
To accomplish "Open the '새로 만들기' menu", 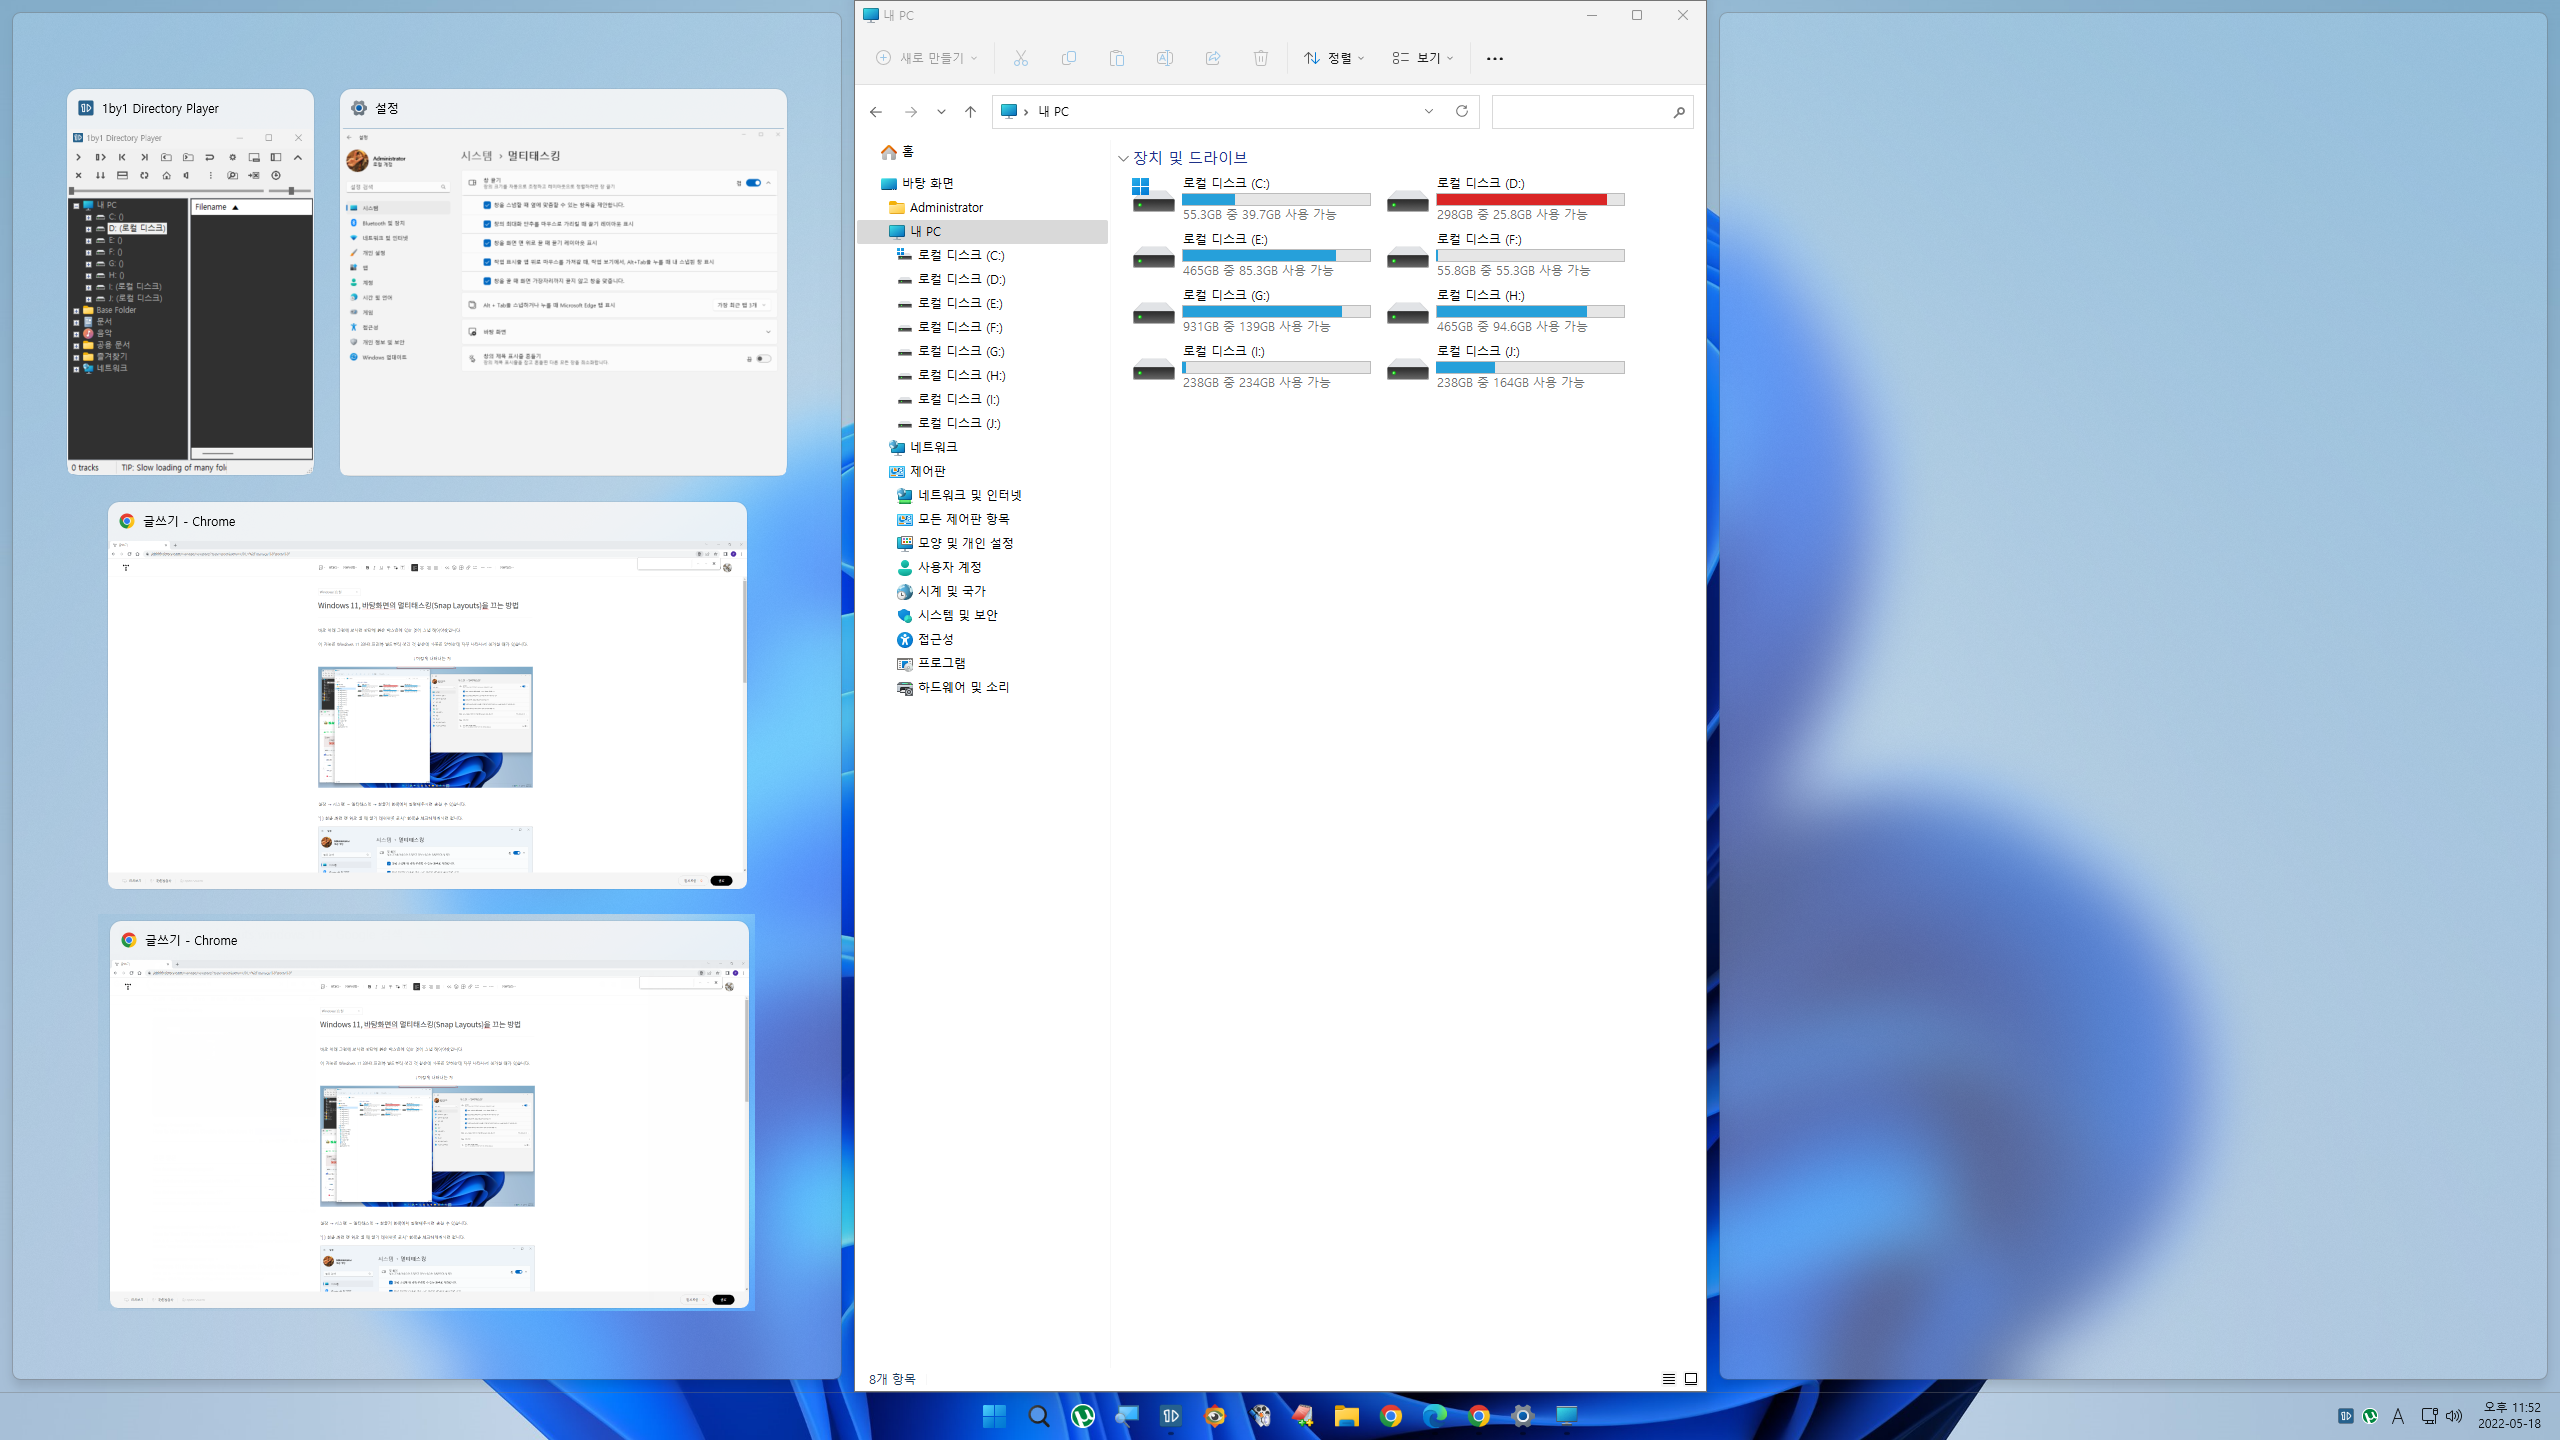I will pyautogui.click(x=926, y=58).
